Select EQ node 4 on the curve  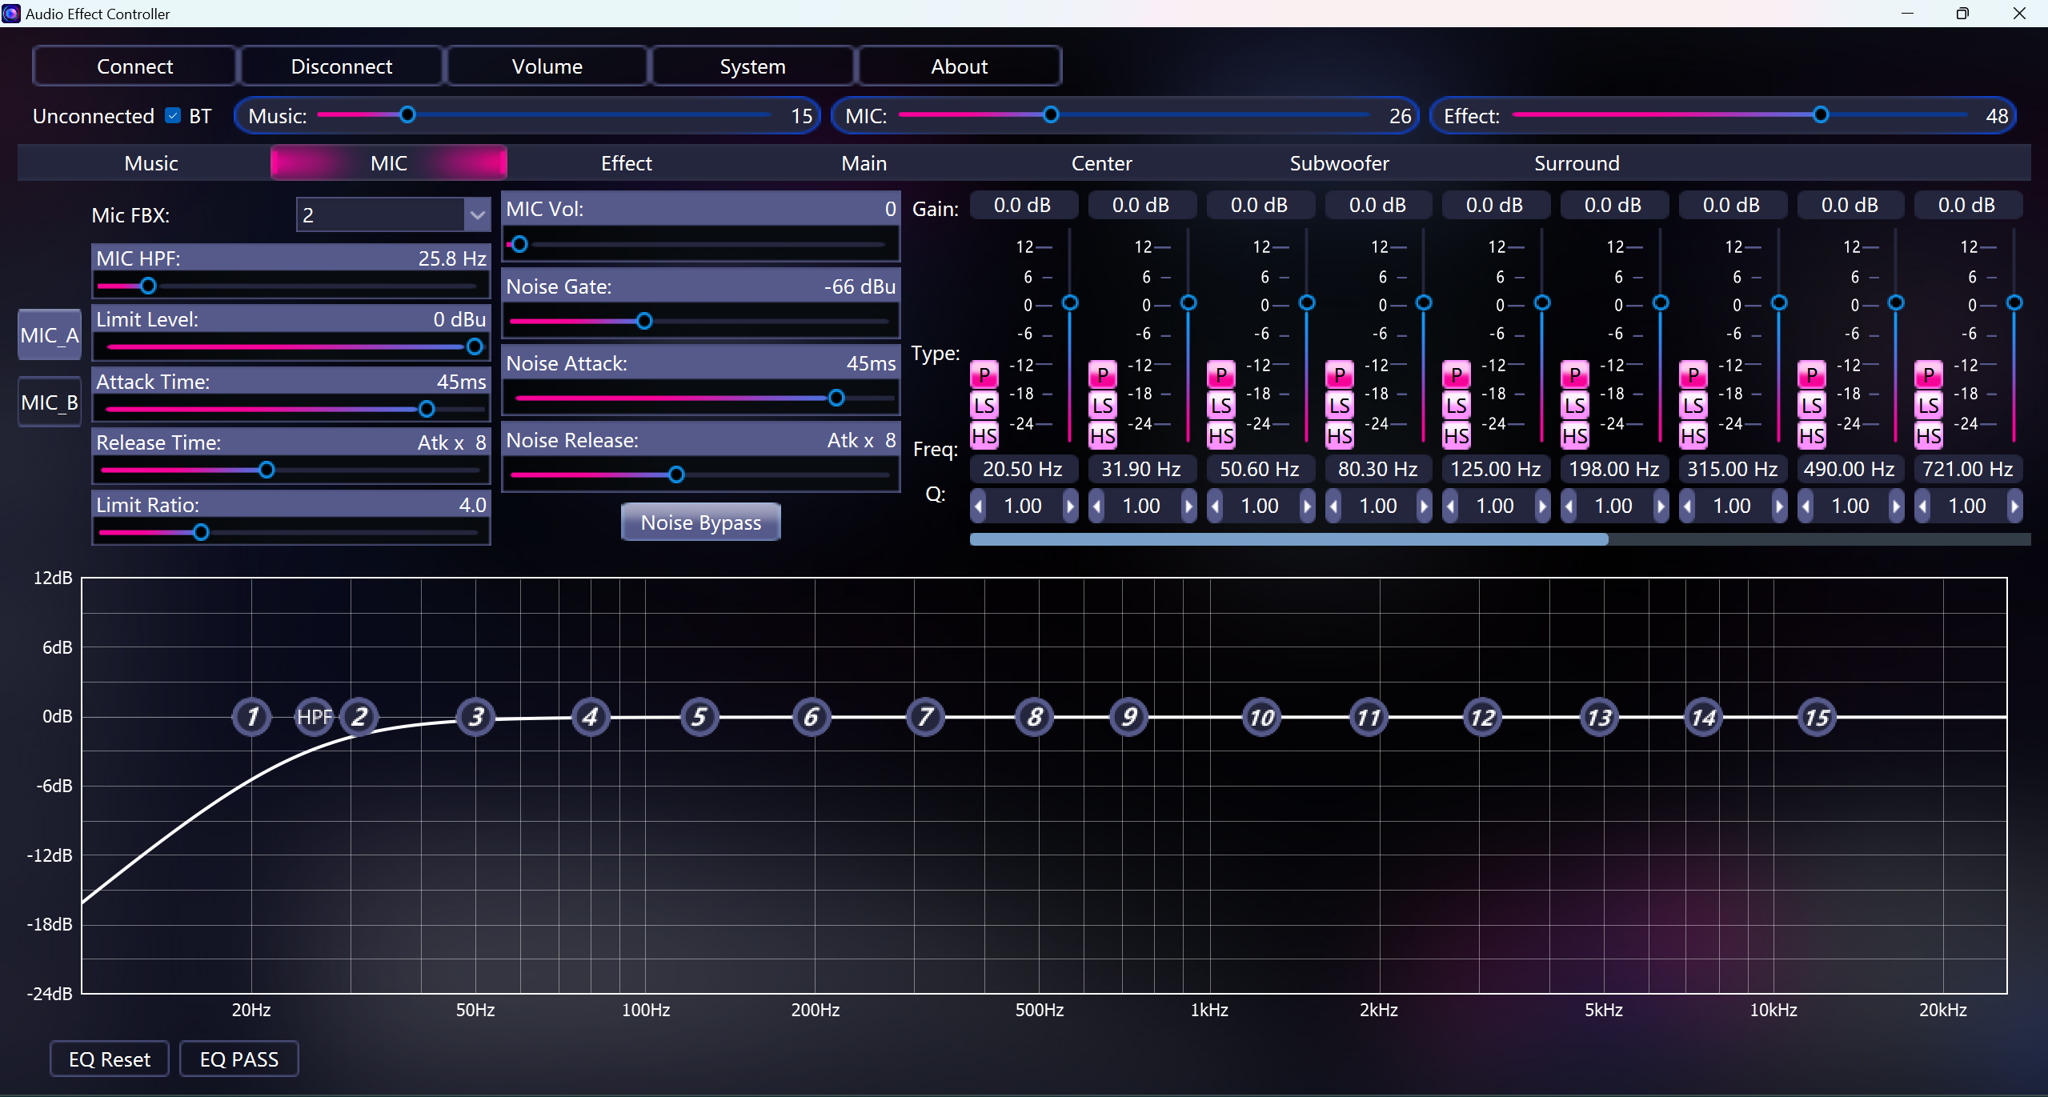click(590, 716)
